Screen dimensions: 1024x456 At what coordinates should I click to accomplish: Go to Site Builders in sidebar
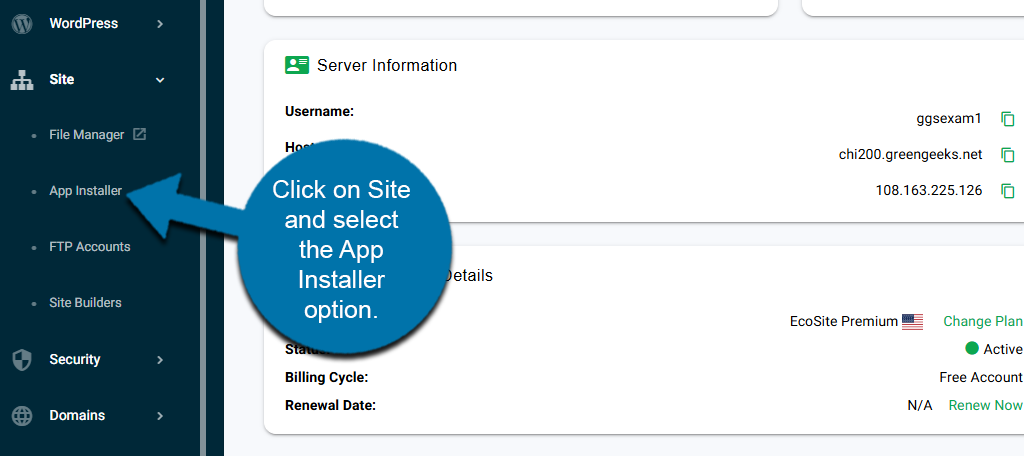coord(85,303)
